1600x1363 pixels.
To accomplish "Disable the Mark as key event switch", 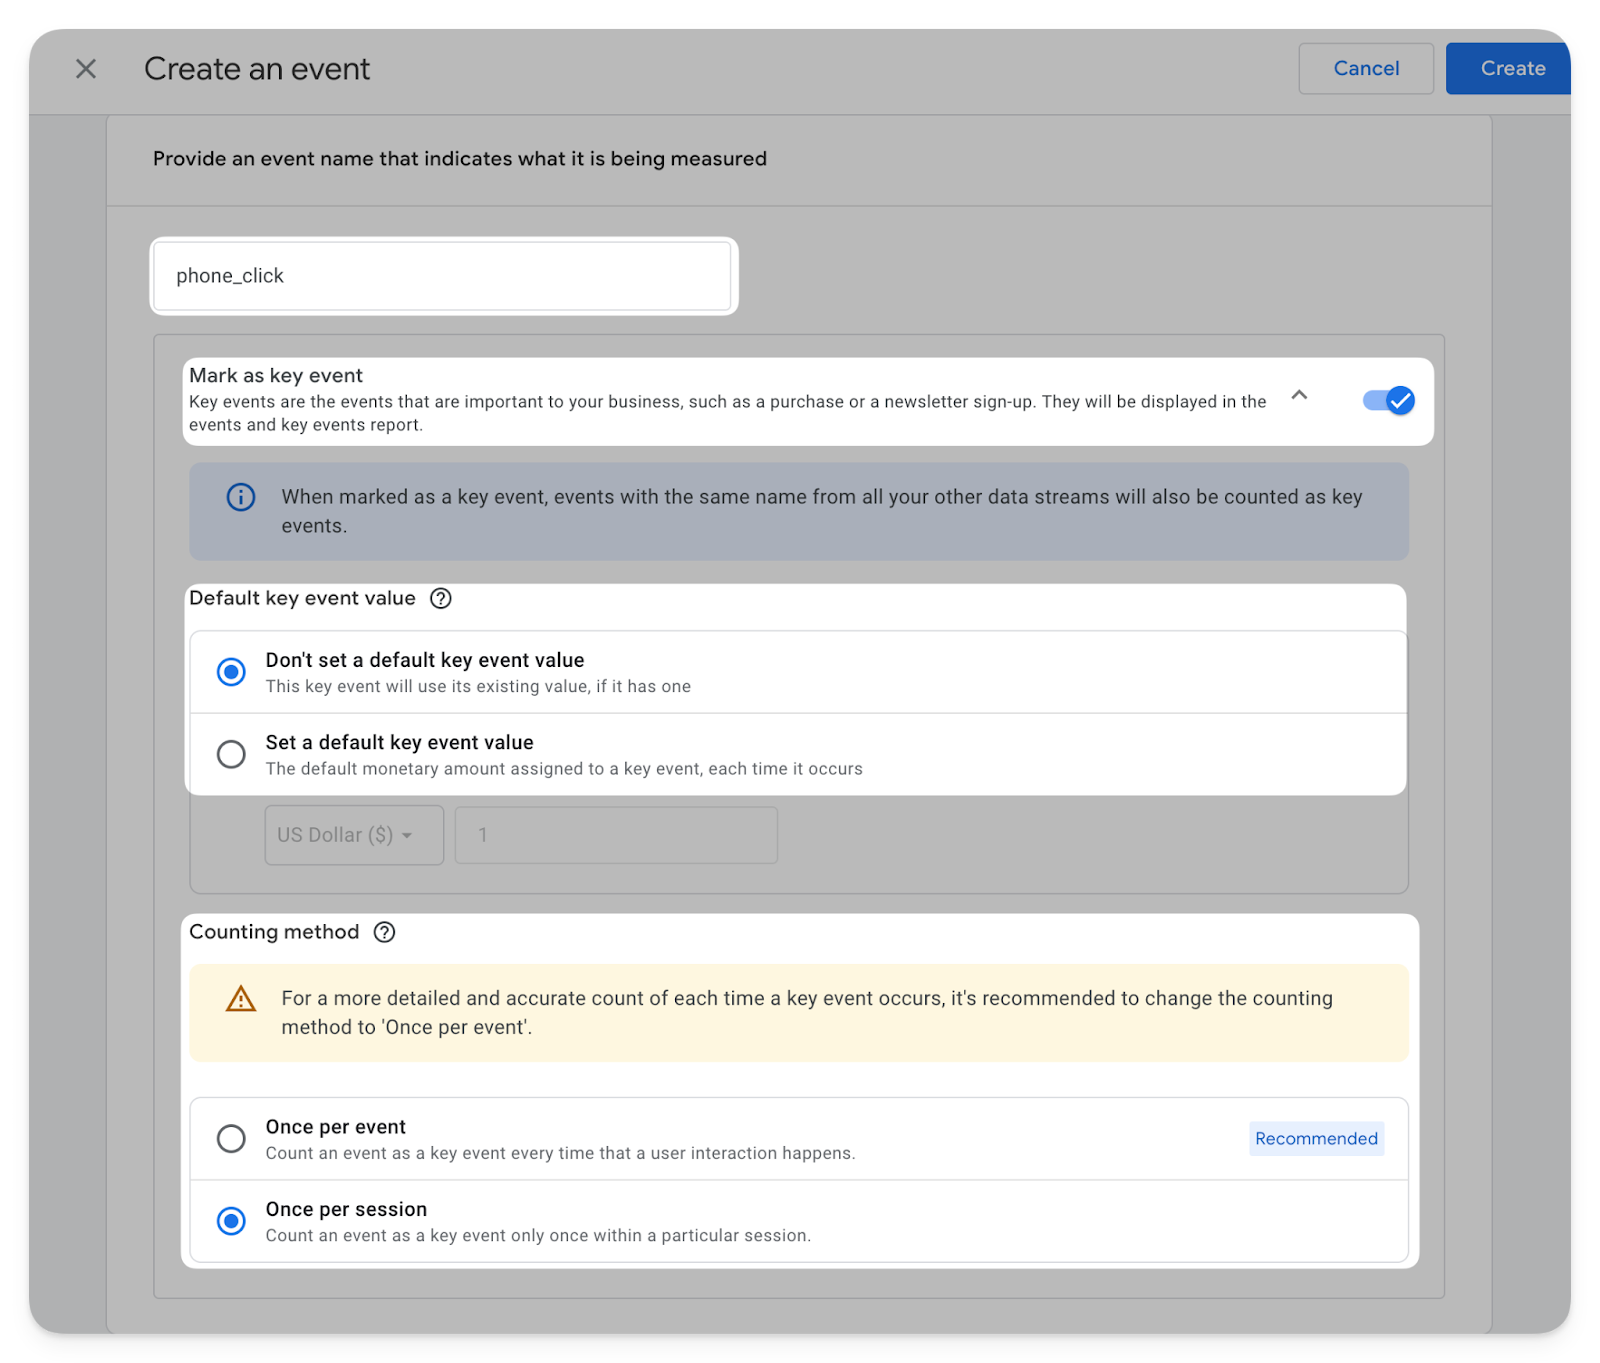I will tap(1388, 401).
